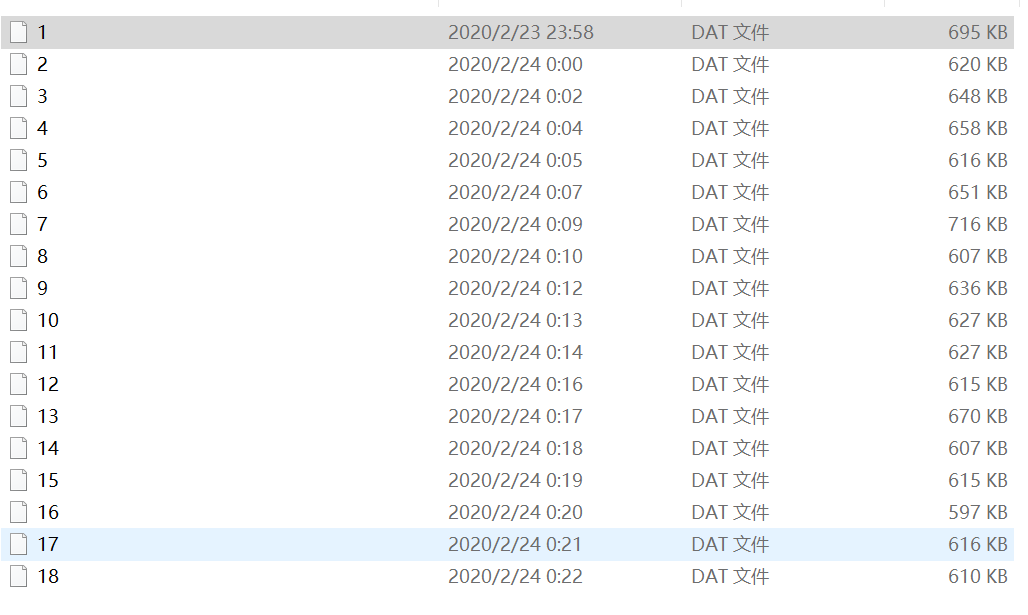This screenshot has height=615, width=1028.
Task: Select the file with size 670 KB
Action: pos(507,416)
